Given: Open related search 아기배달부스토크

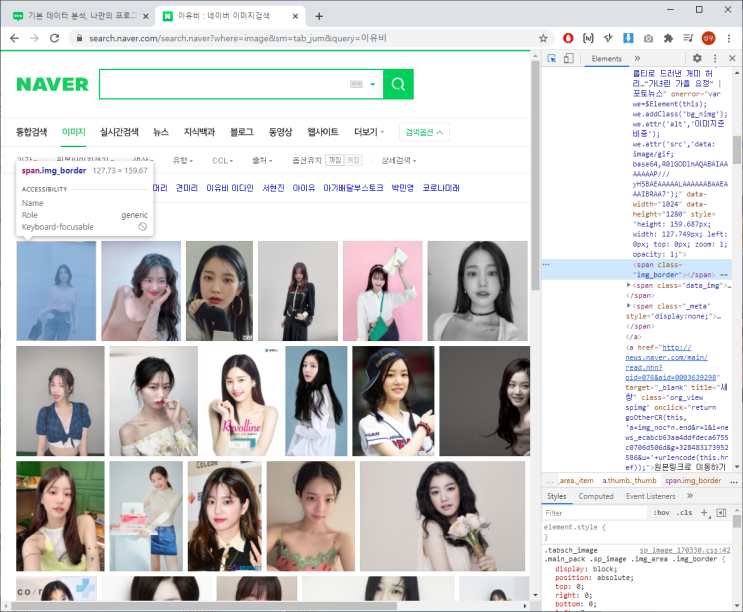Looking at the screenshot, I should click(353, 188).
